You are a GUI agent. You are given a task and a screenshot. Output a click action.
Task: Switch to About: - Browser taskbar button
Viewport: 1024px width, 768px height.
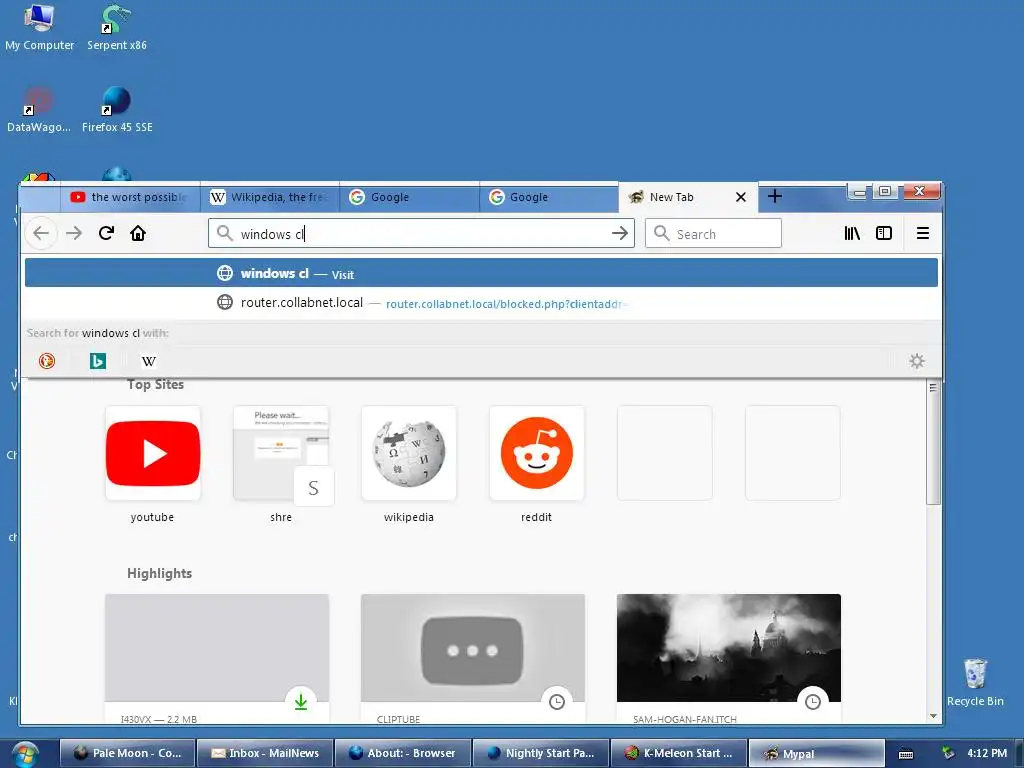tap(403, 753)
